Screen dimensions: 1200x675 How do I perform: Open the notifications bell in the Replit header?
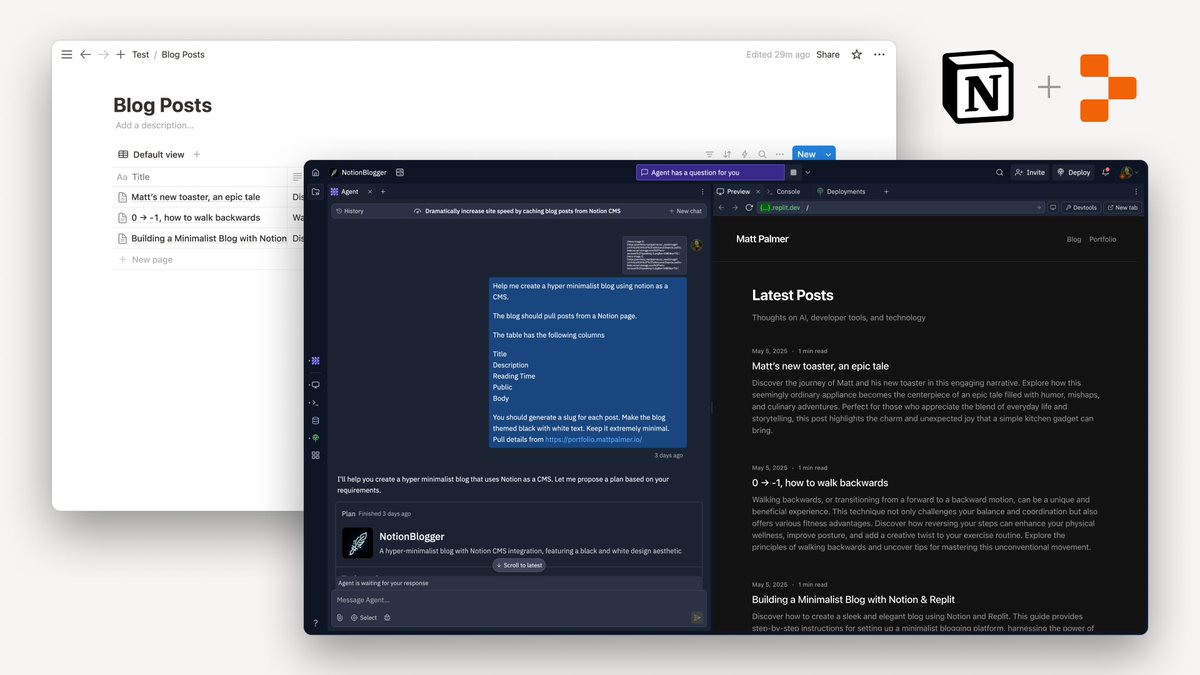(1105, 172)
